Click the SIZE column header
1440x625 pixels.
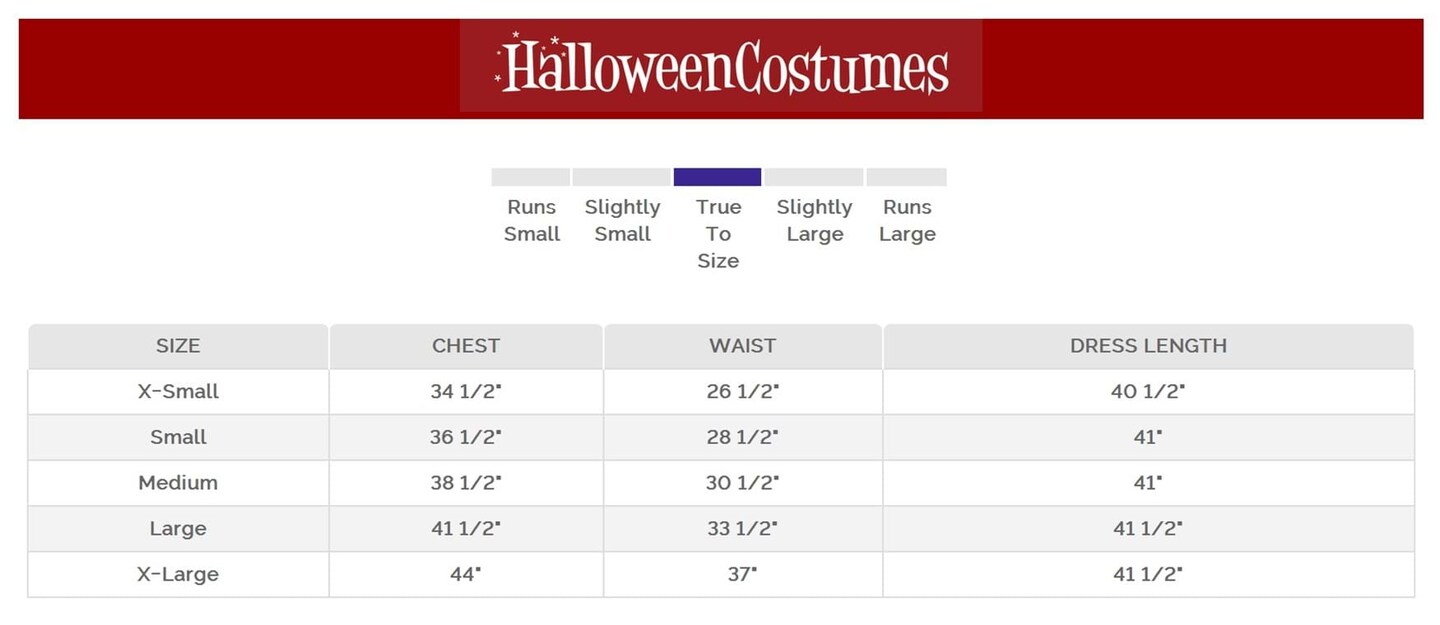click(178, 346)
